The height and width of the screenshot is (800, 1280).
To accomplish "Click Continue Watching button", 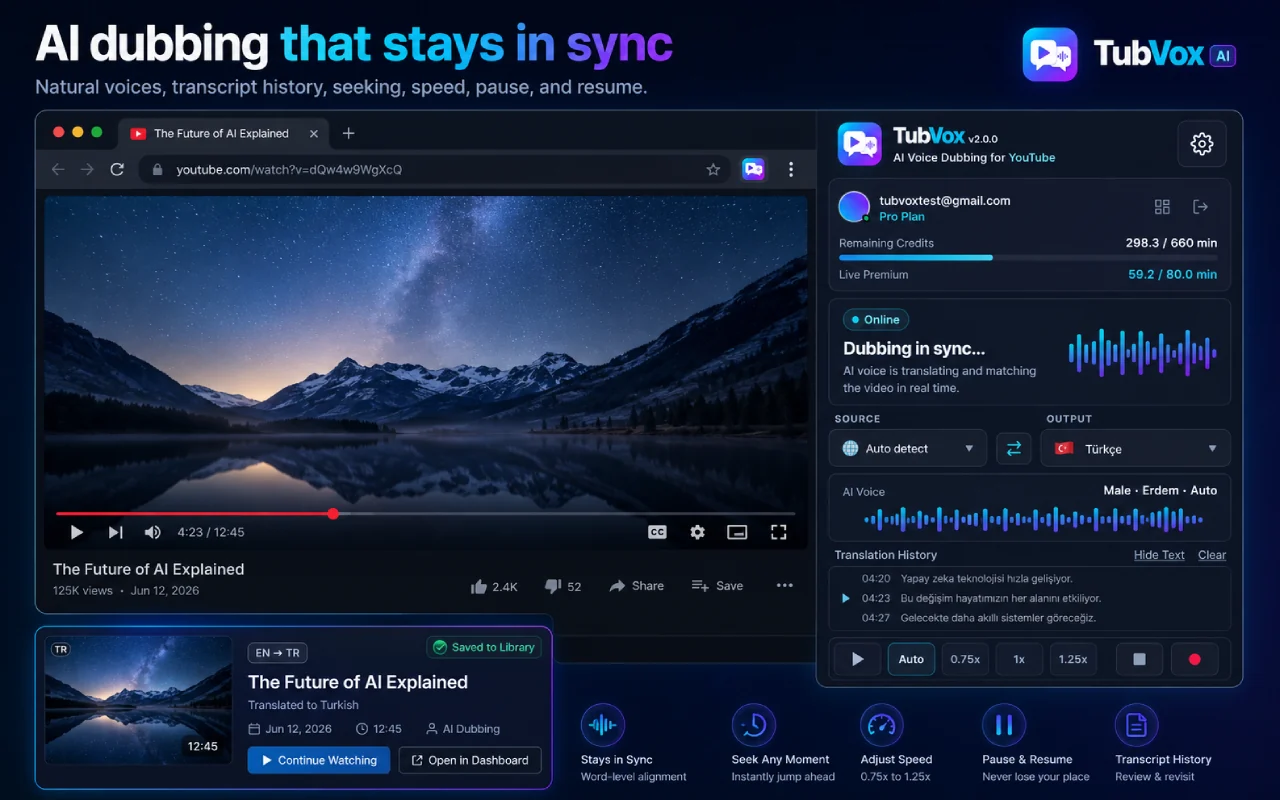I will pos(319,760).
